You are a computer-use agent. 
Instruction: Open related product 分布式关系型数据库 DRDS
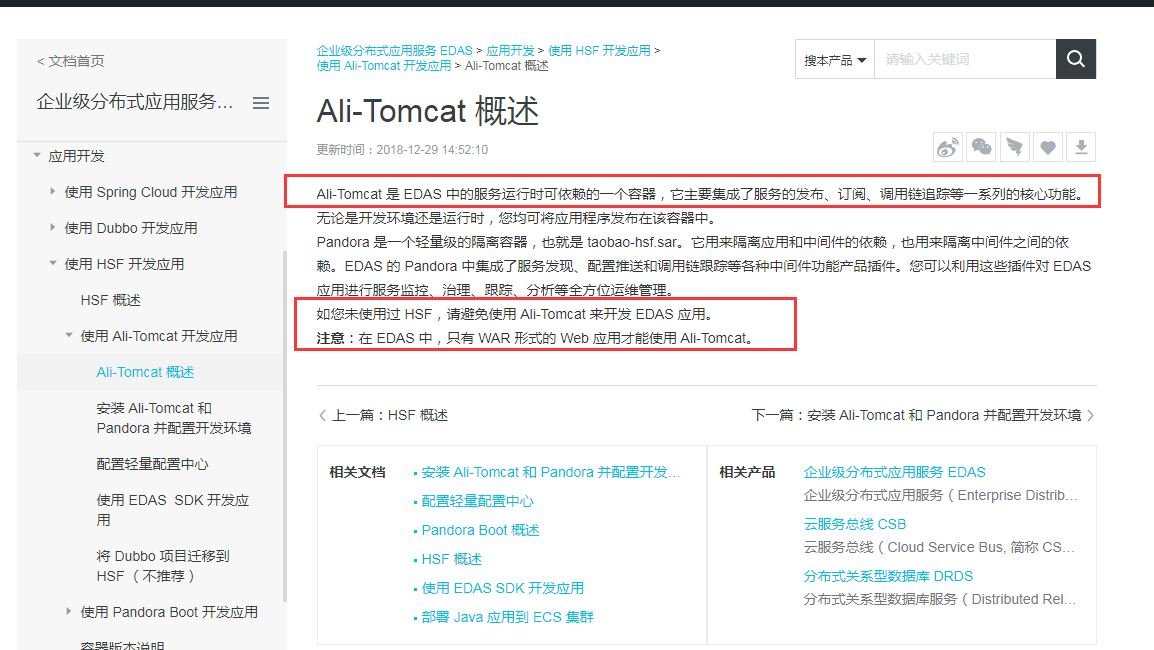click(x=888, y=576)
